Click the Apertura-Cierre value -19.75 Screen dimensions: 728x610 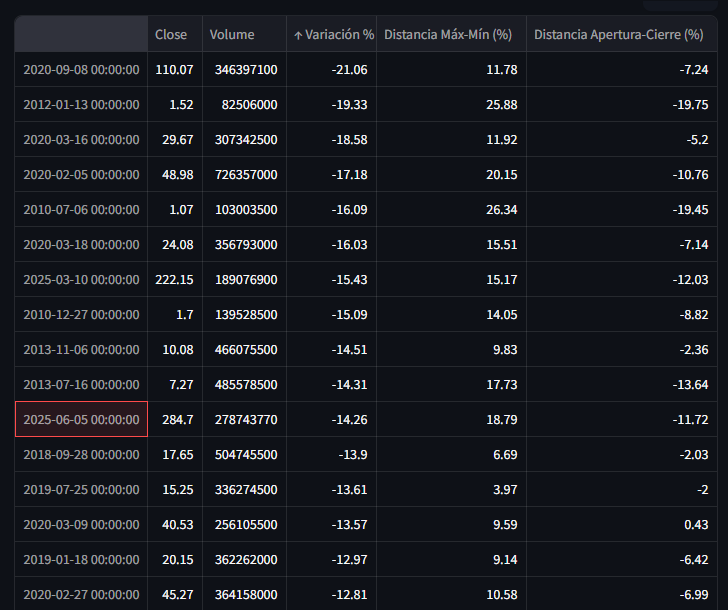pos(622,104)
